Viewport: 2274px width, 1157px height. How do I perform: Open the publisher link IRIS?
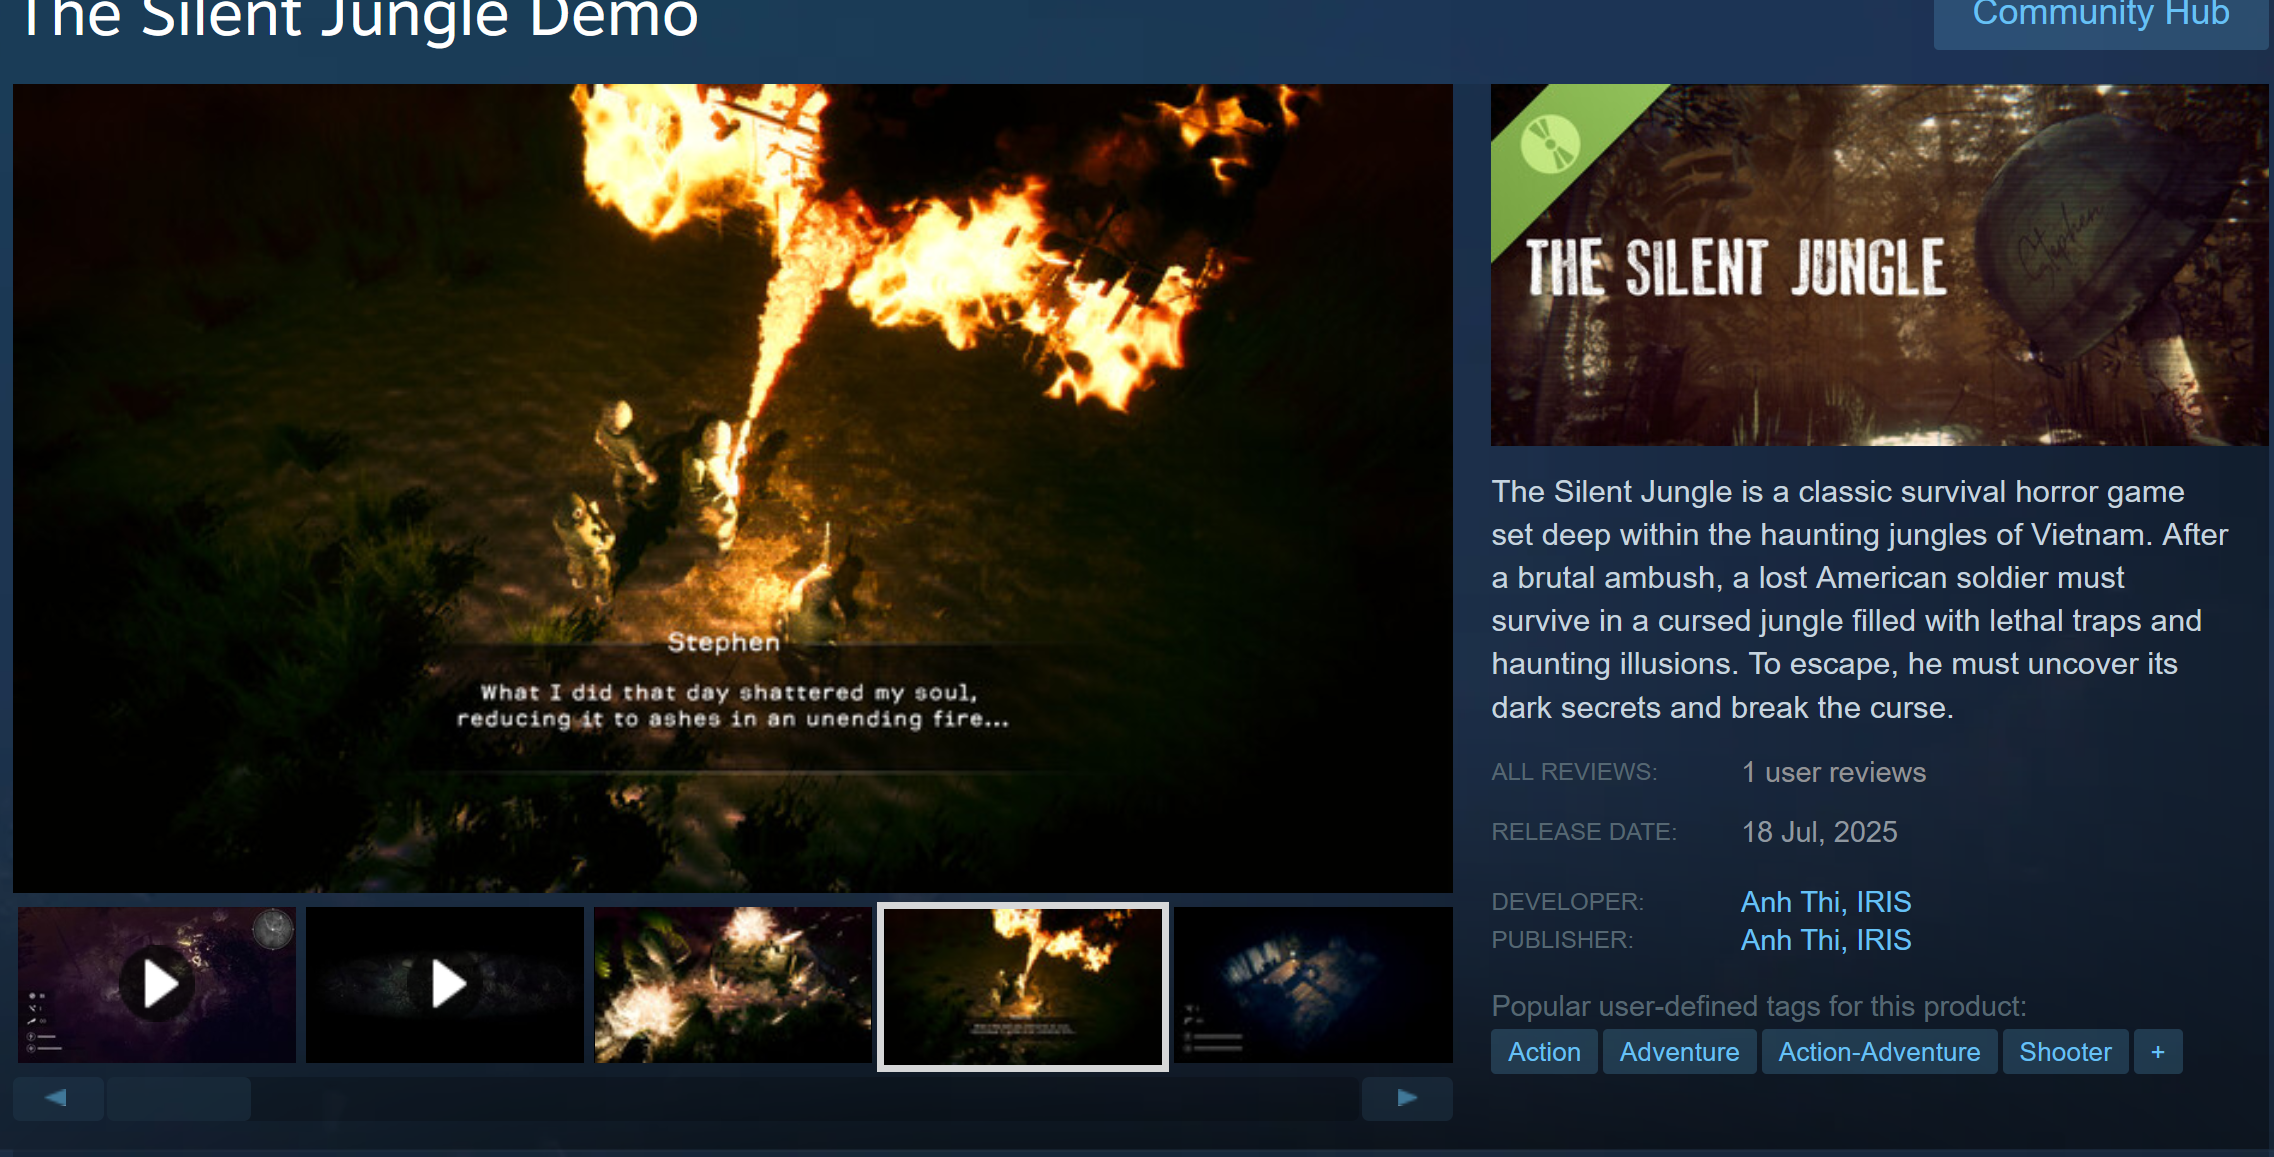(x=1884, y=940)
